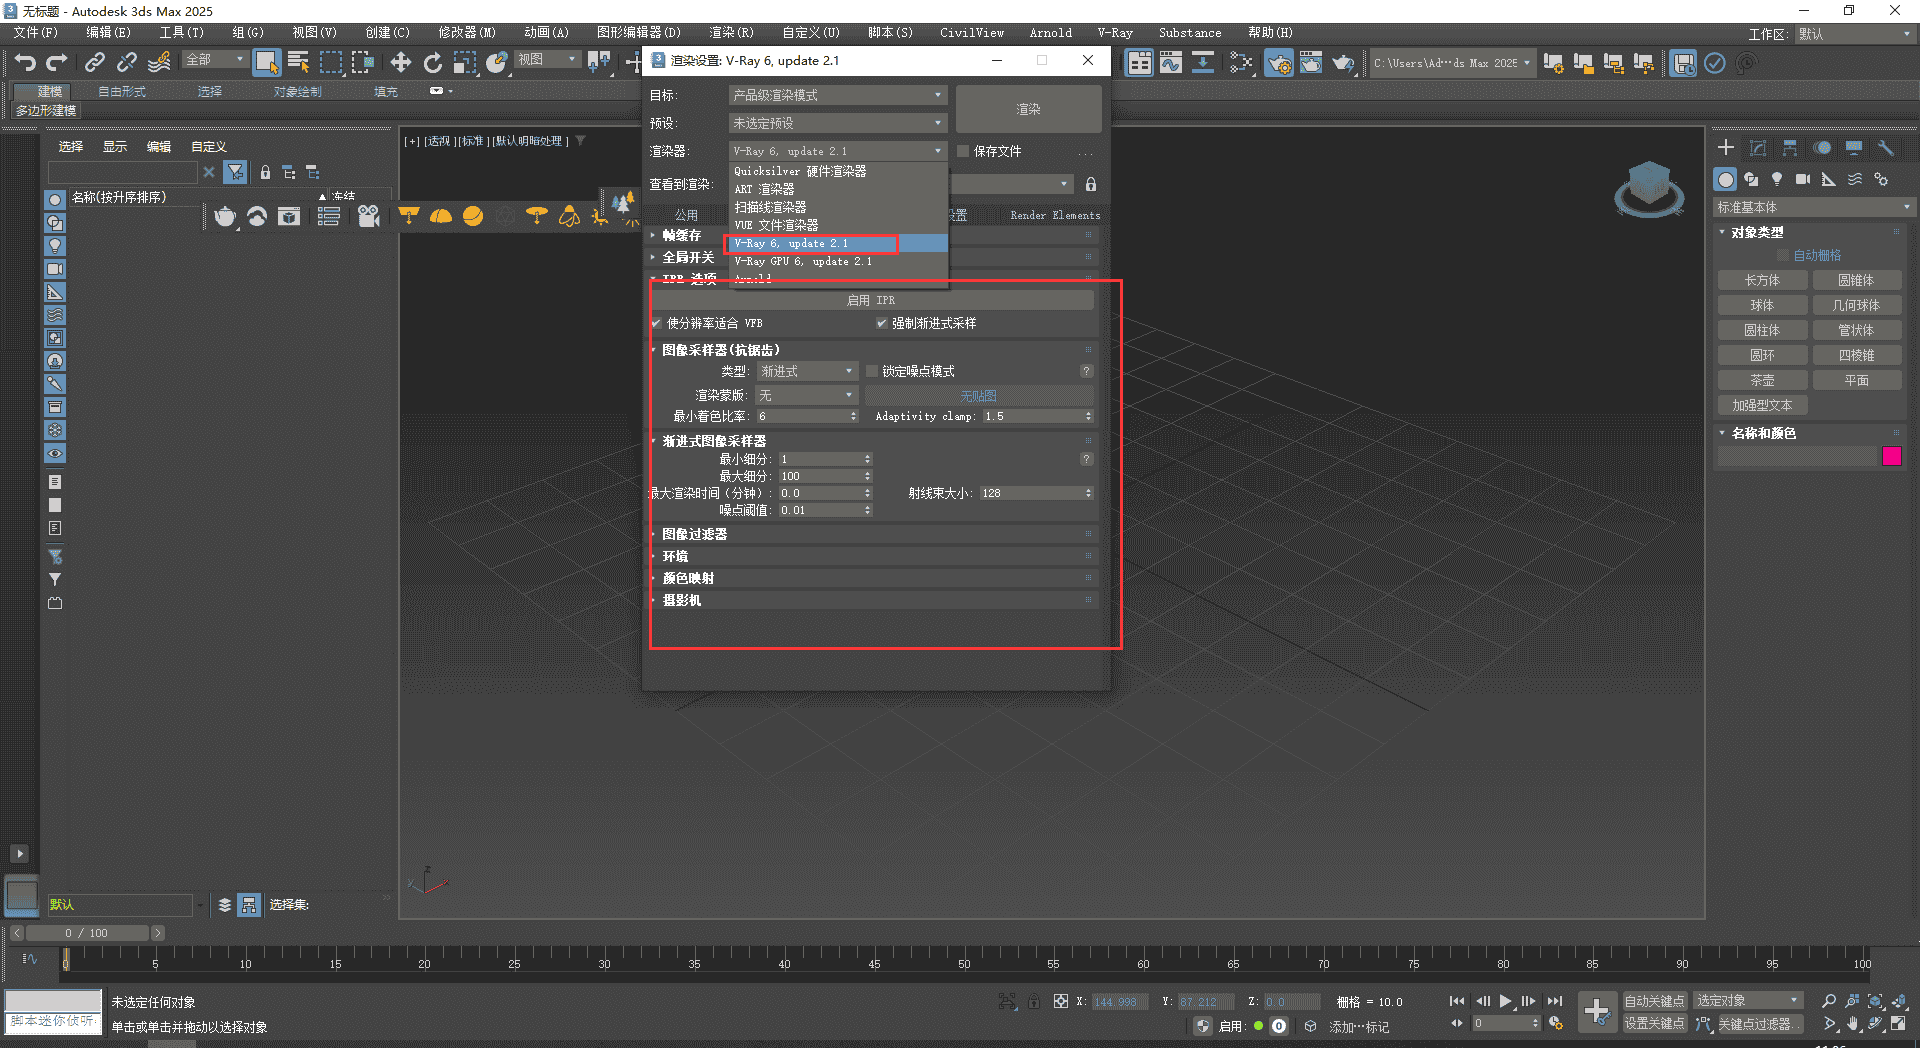Open Select by Name from the toolbar
Image resolution: width=1920 pixels, height=1048 pixels.
tap(298, 62)
